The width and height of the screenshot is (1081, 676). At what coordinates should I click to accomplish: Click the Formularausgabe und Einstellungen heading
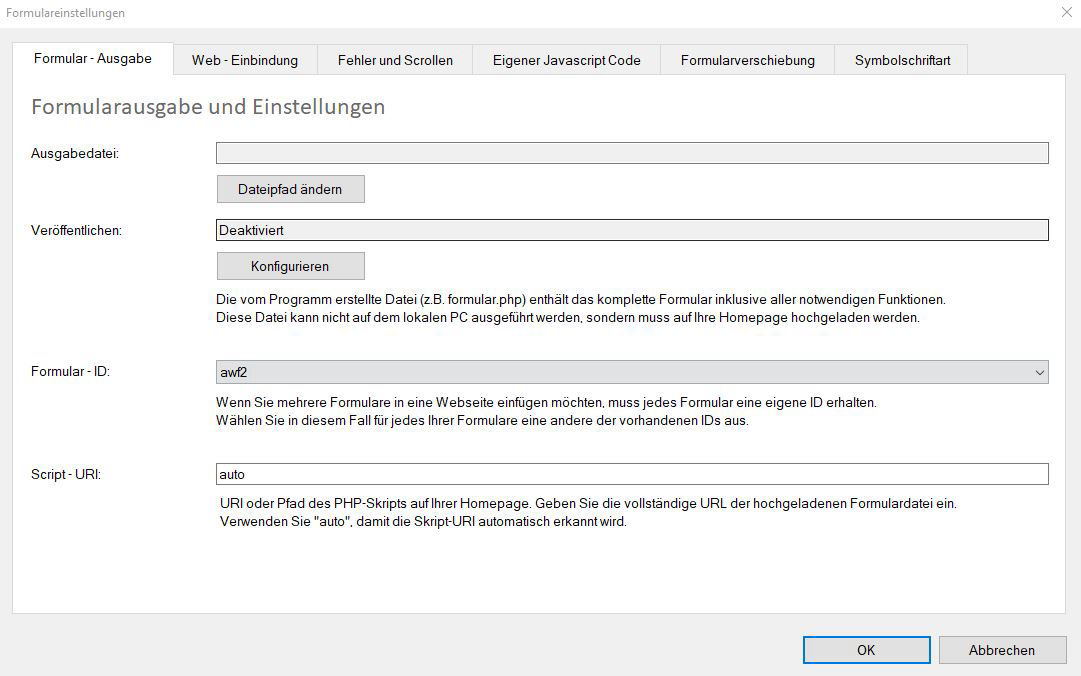point(208,107)
